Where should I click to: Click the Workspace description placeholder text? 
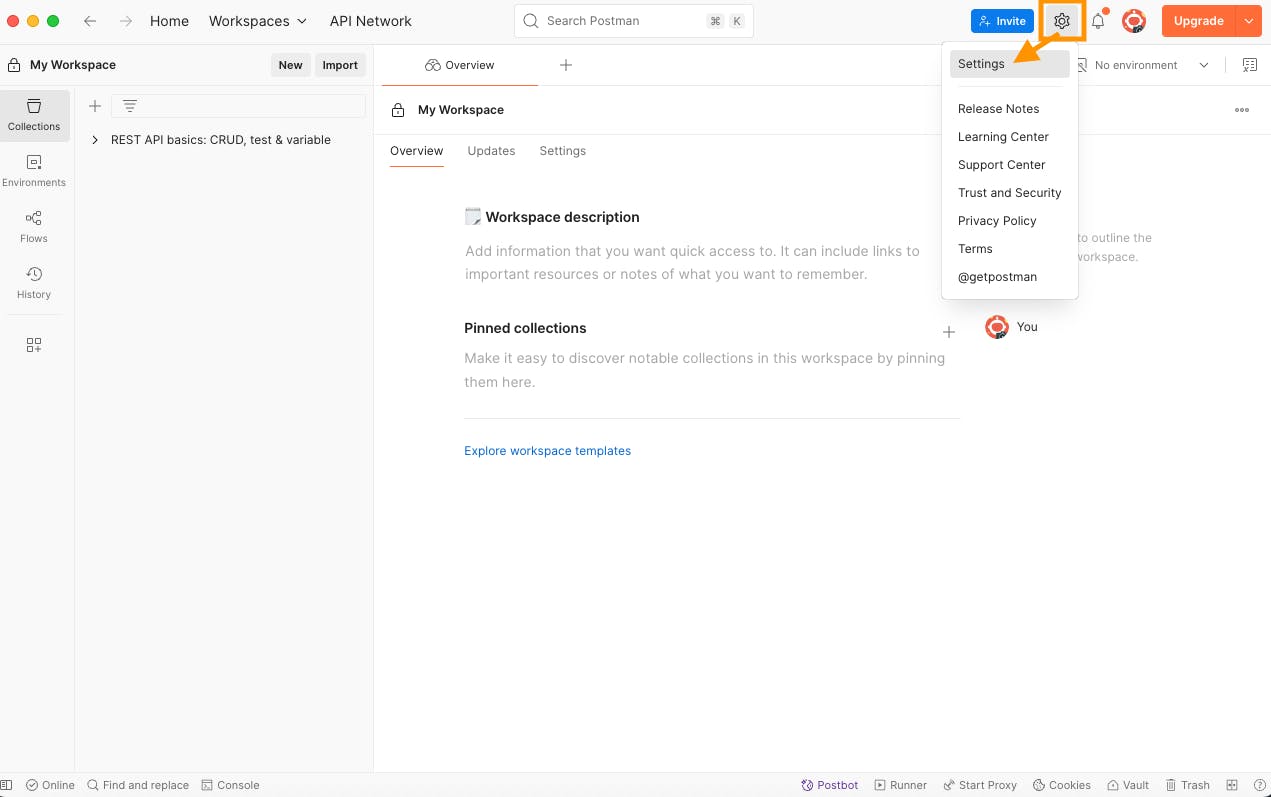point(692,263)
